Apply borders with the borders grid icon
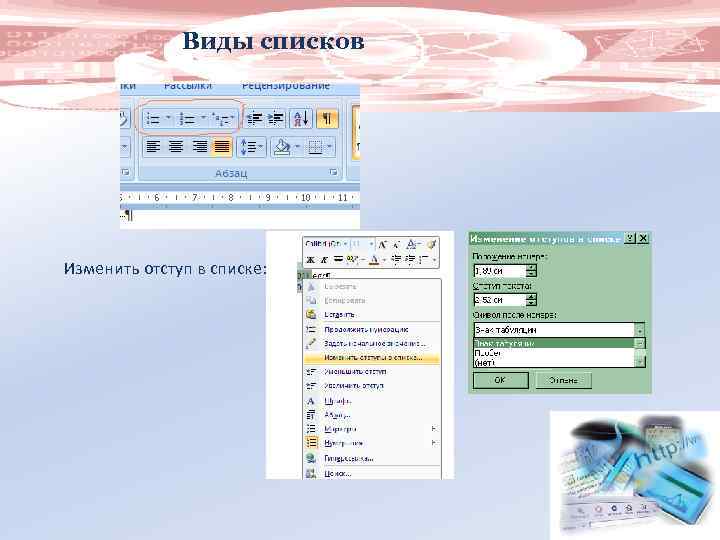This screenshot has height=540, width=720. pos(315,147)
